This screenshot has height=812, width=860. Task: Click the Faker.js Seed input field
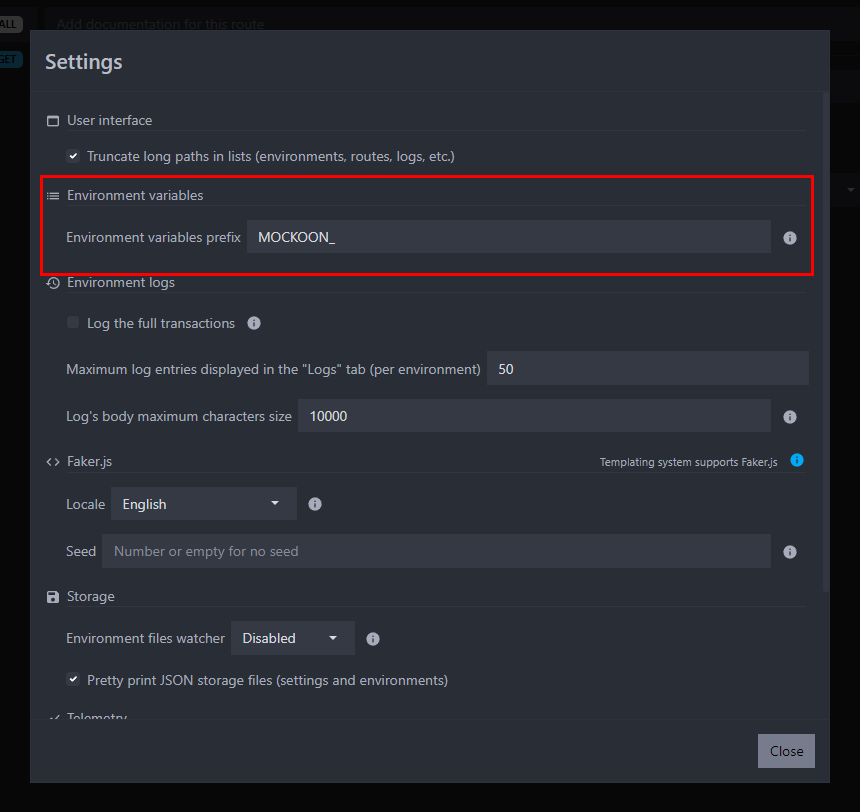click(436, 551)
